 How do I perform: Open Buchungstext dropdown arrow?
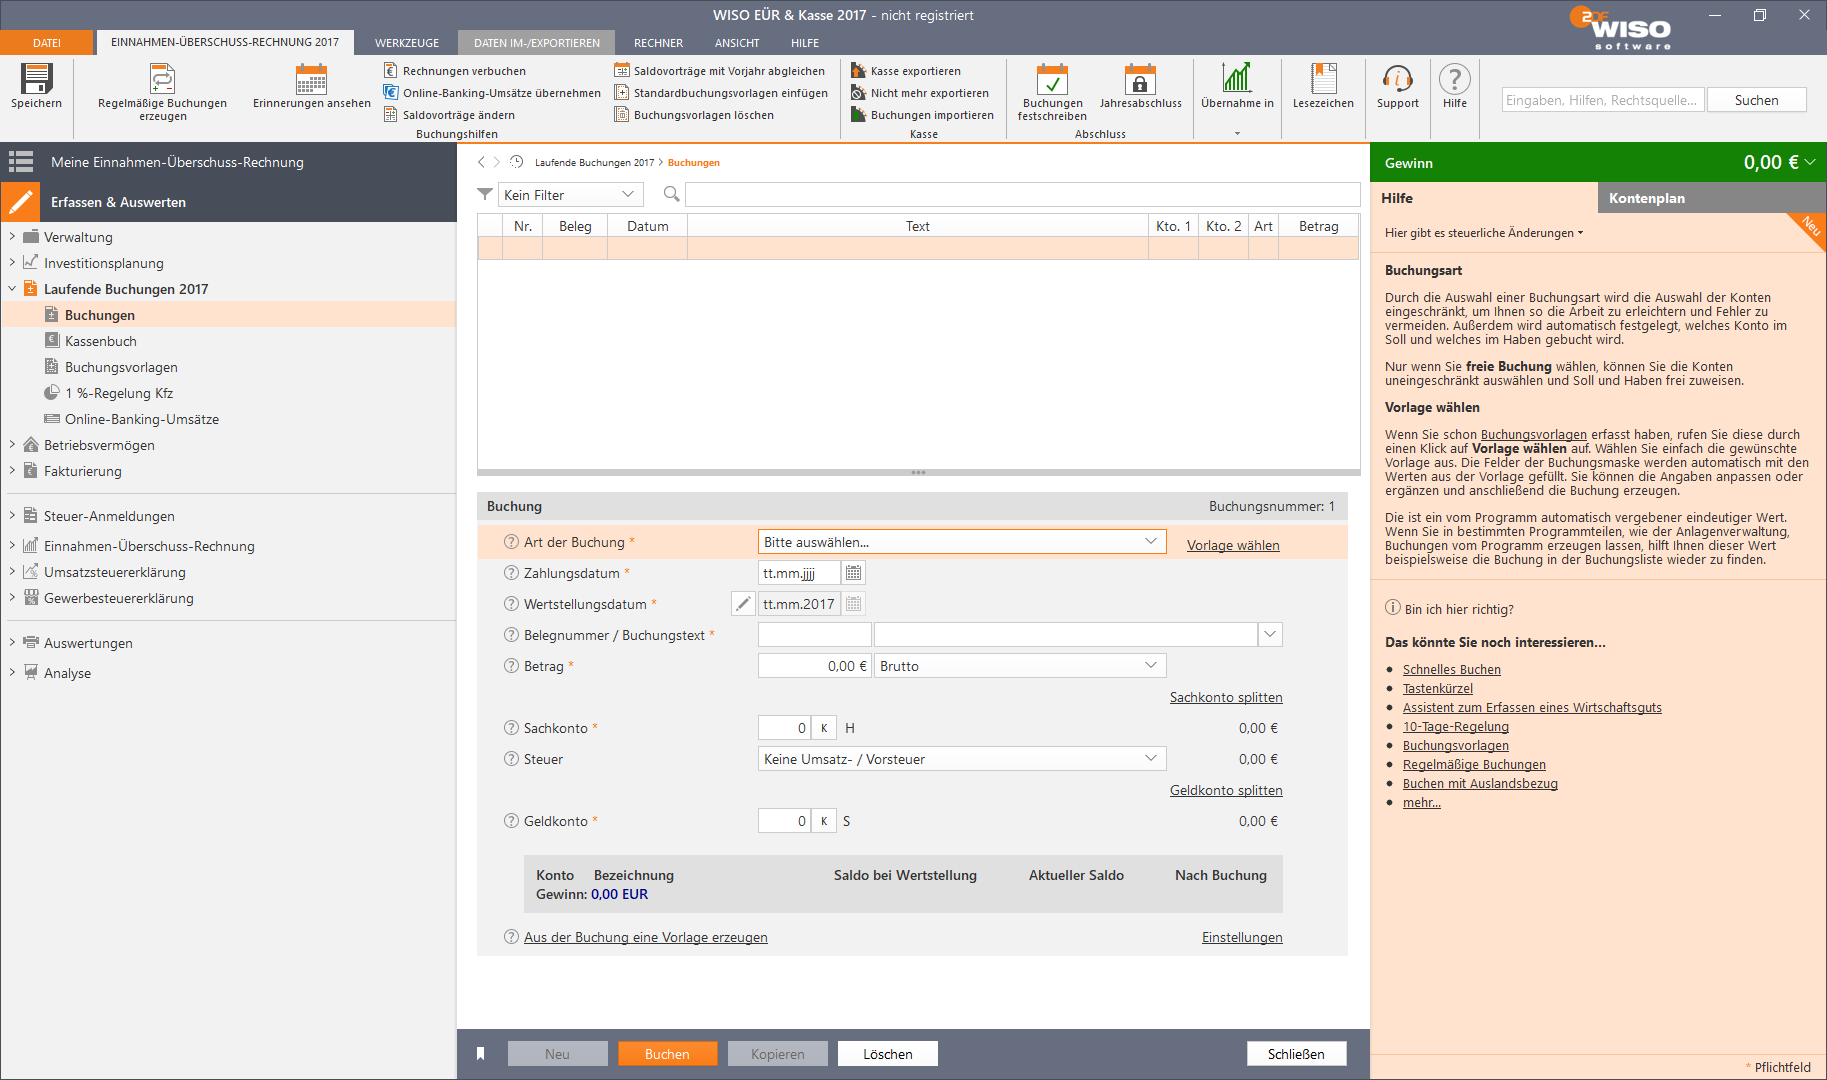(1270, 635)
